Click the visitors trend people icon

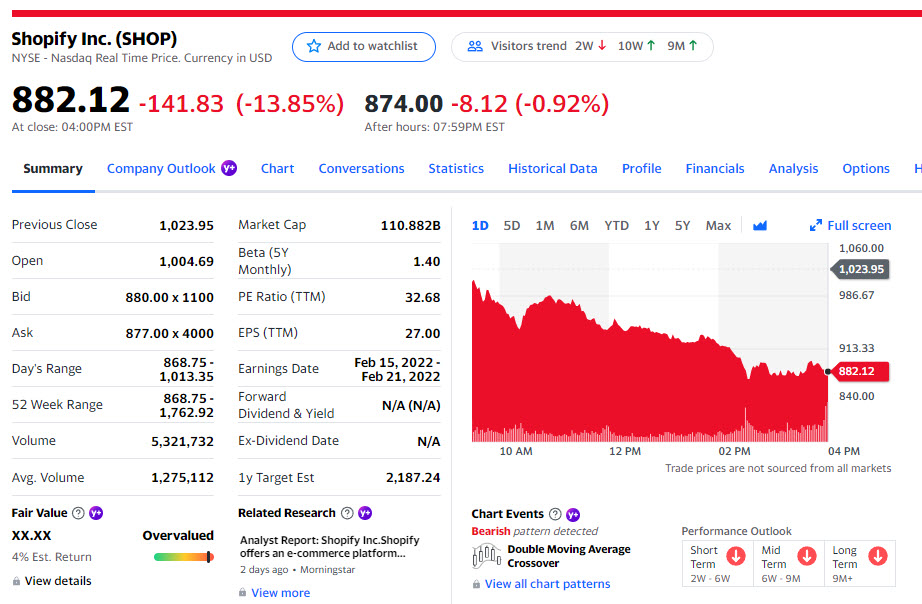475,46
